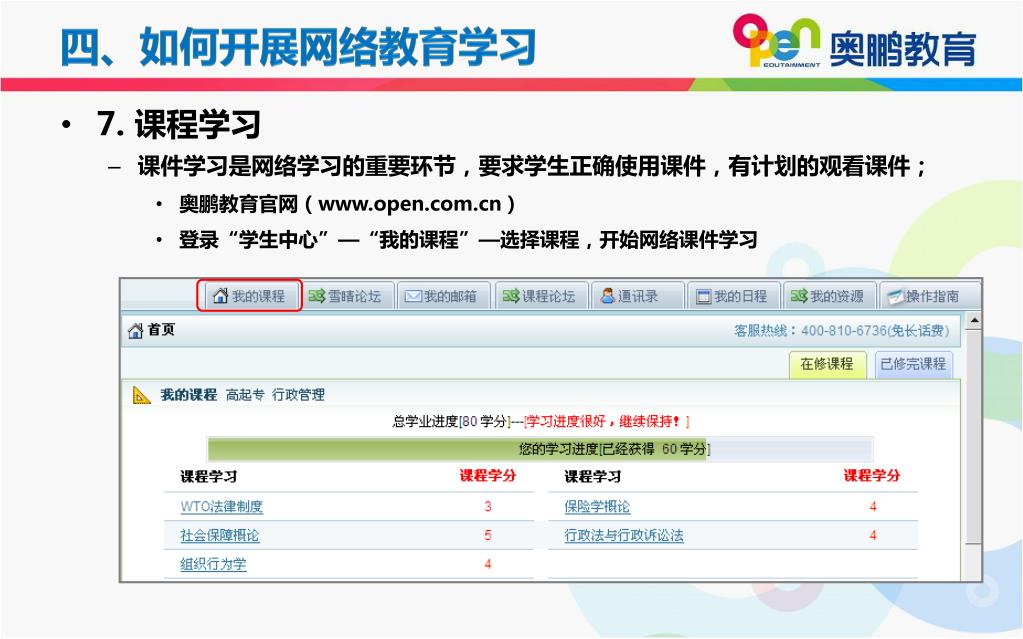Click credit value 4 for 组织行为学
The width and height of the screenshot is (1023, 639).
pos(487,564)
